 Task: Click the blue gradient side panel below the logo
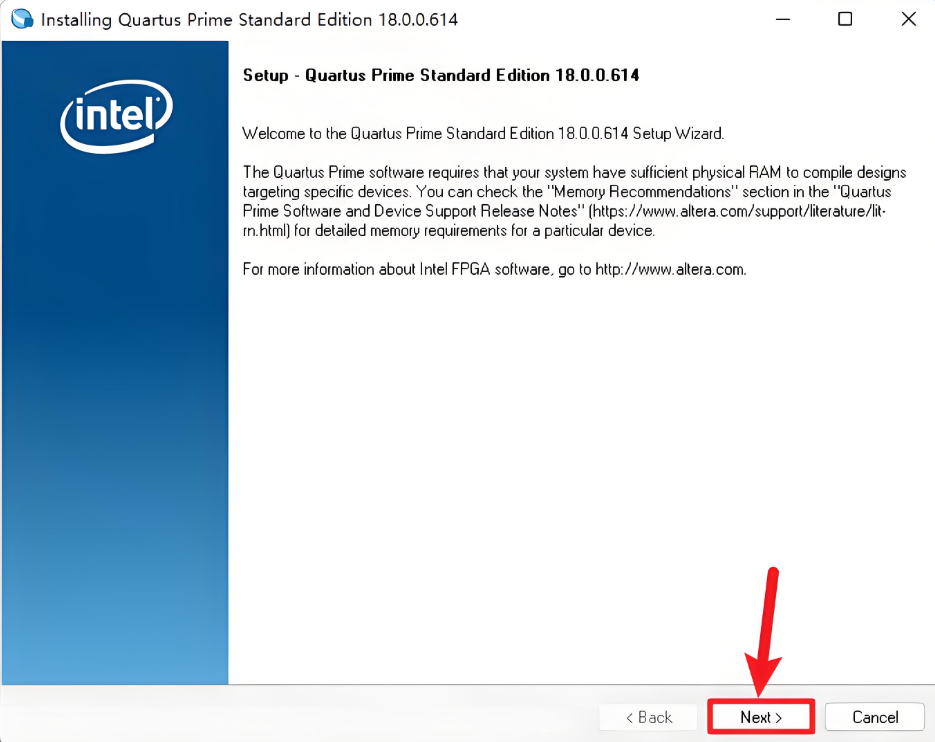pyautogui.click(x=115, y=418)
